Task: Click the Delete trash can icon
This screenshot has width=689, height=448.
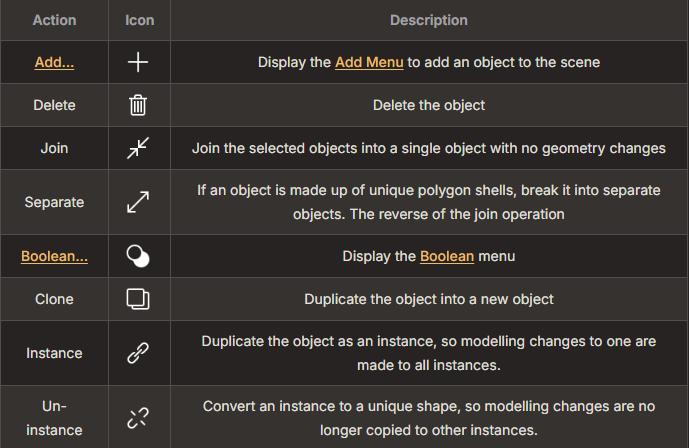Action: pos(138,105)
